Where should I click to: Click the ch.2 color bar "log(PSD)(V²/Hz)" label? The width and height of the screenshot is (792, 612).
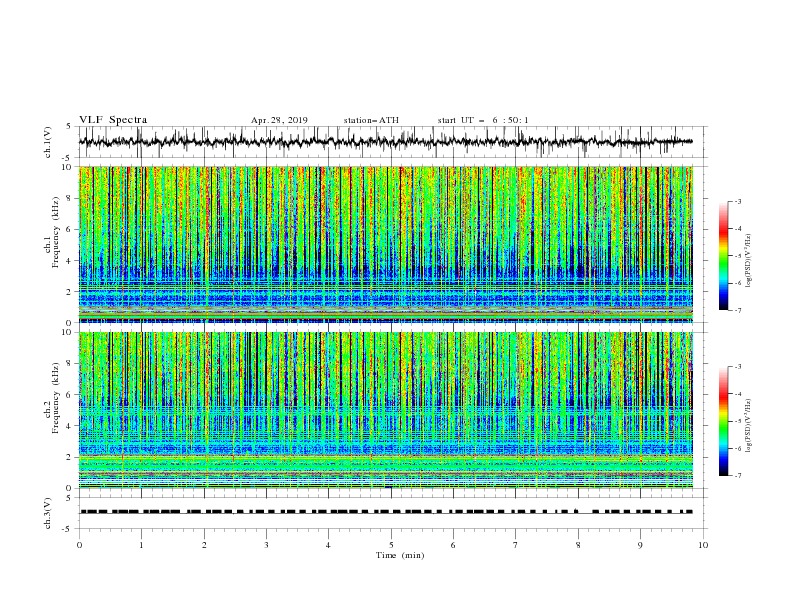pyautogui.click(x=749, y=426)
